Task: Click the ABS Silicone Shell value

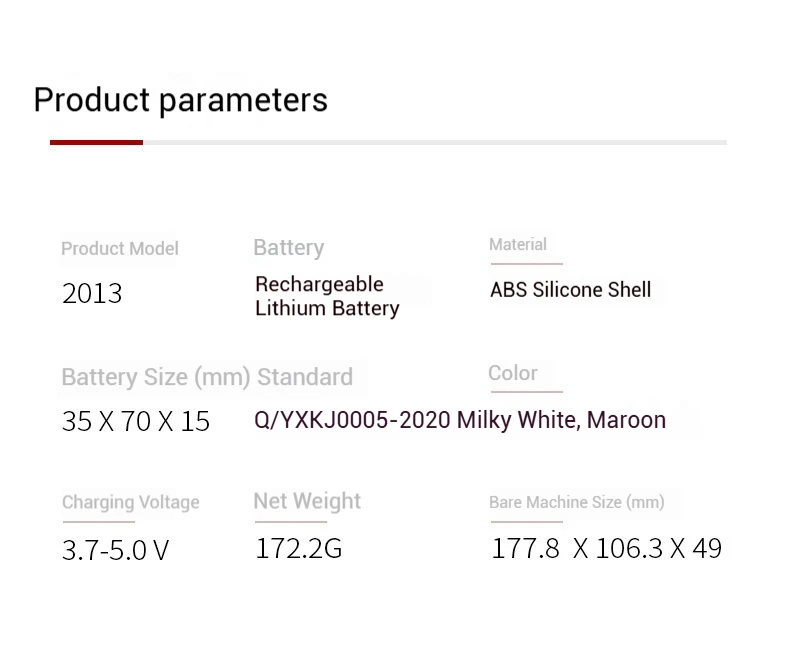Action: 570,290
